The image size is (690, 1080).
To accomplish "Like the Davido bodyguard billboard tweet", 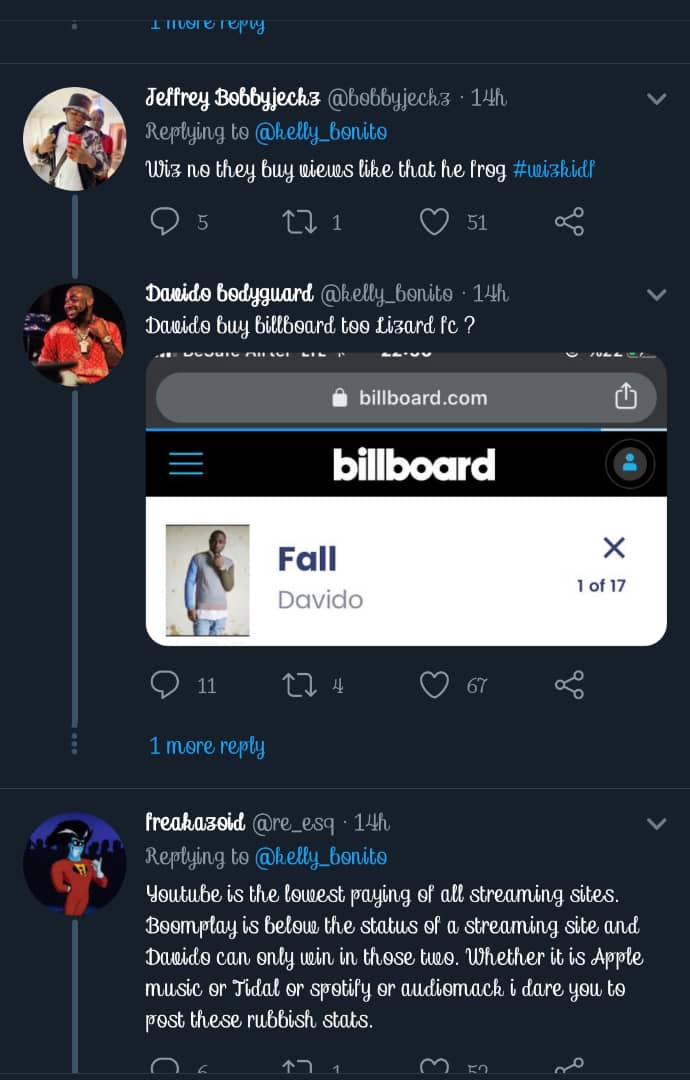I will 434,685.
